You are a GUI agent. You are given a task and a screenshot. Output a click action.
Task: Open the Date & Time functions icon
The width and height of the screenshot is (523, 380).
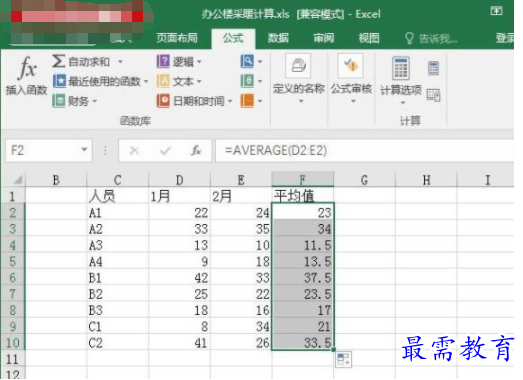pos(163,101)
